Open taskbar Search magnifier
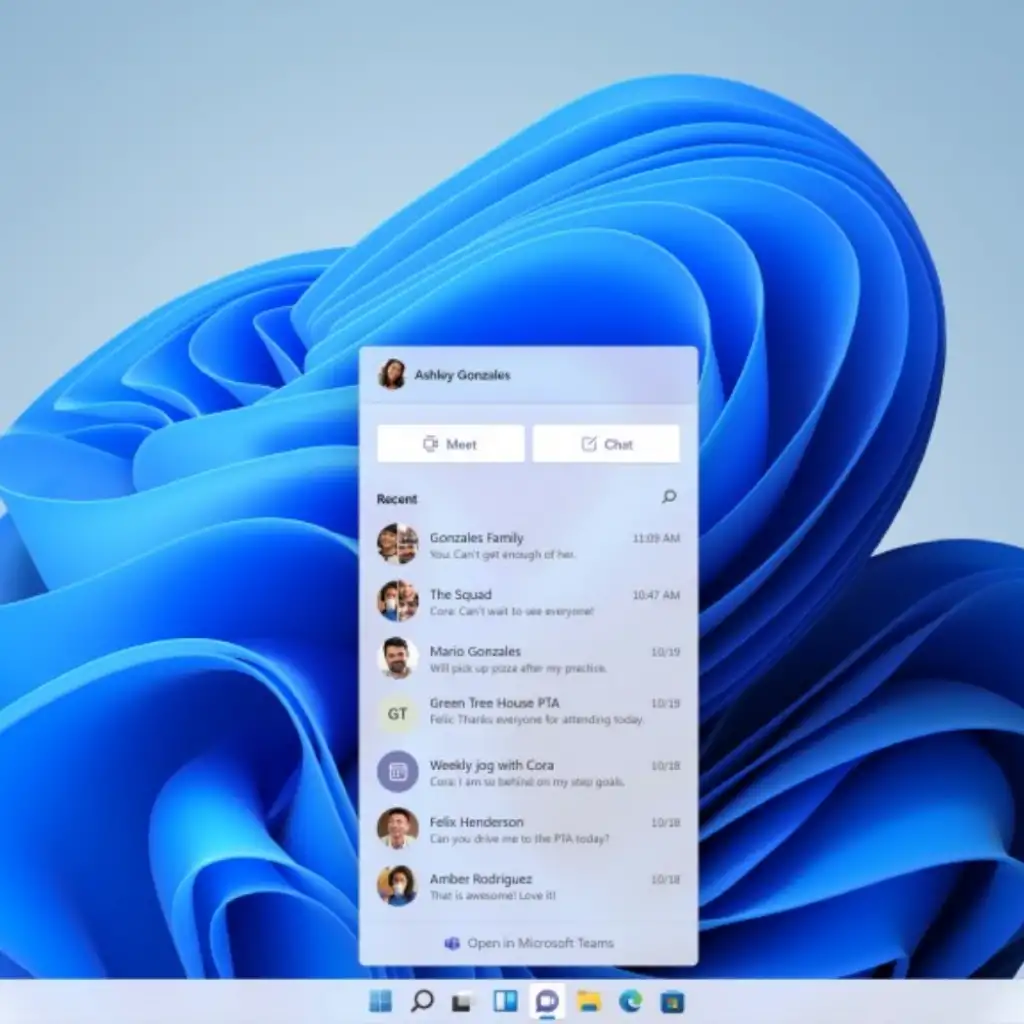The width and height of the screenshot is (1024, 1024). click(x=422, y=1001)
